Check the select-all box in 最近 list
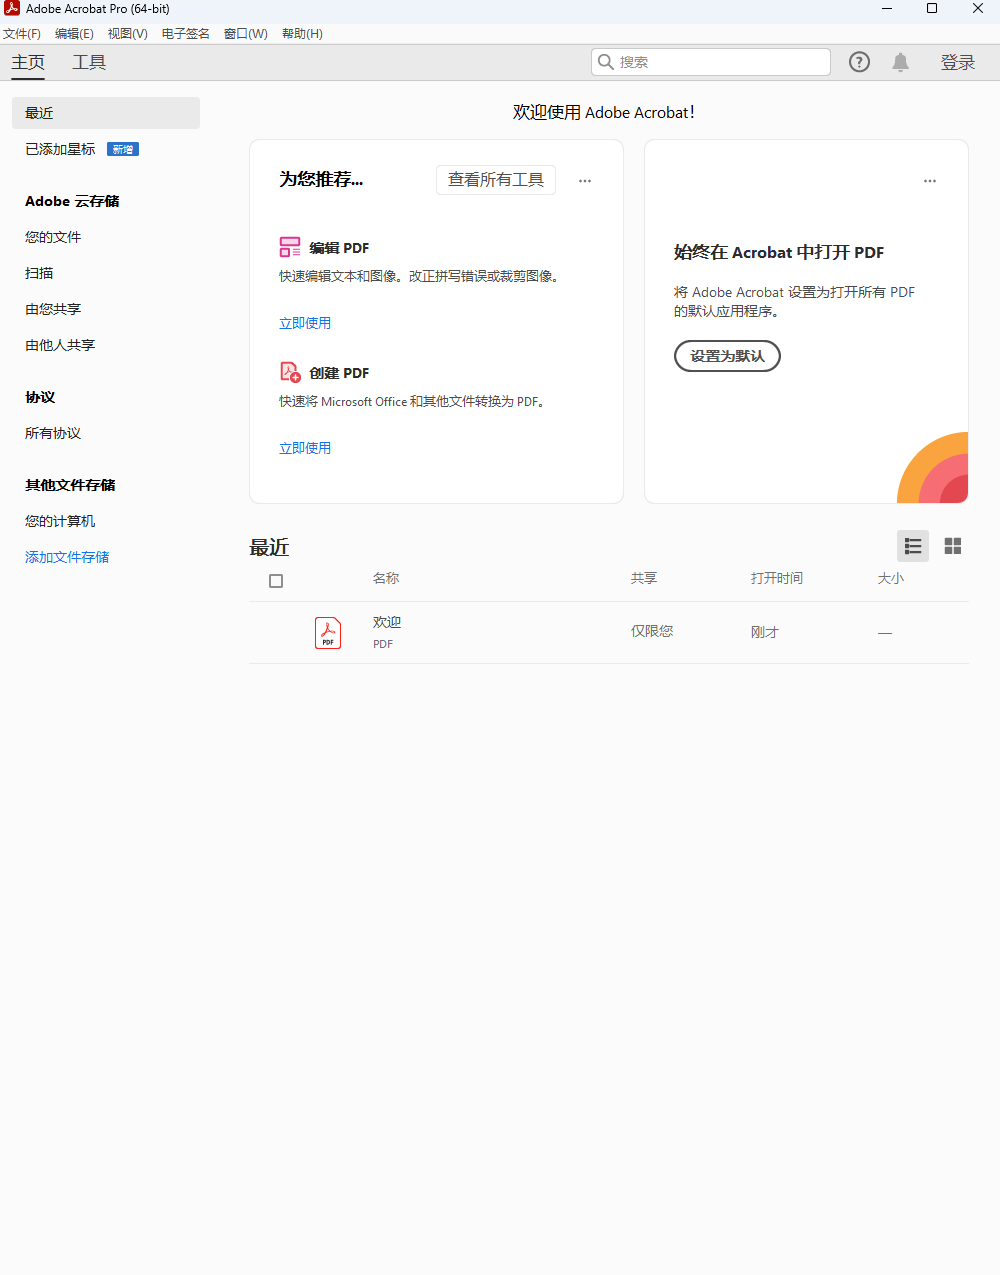The height and width of the screenshot is (1275, 1000). pos(276,580)
